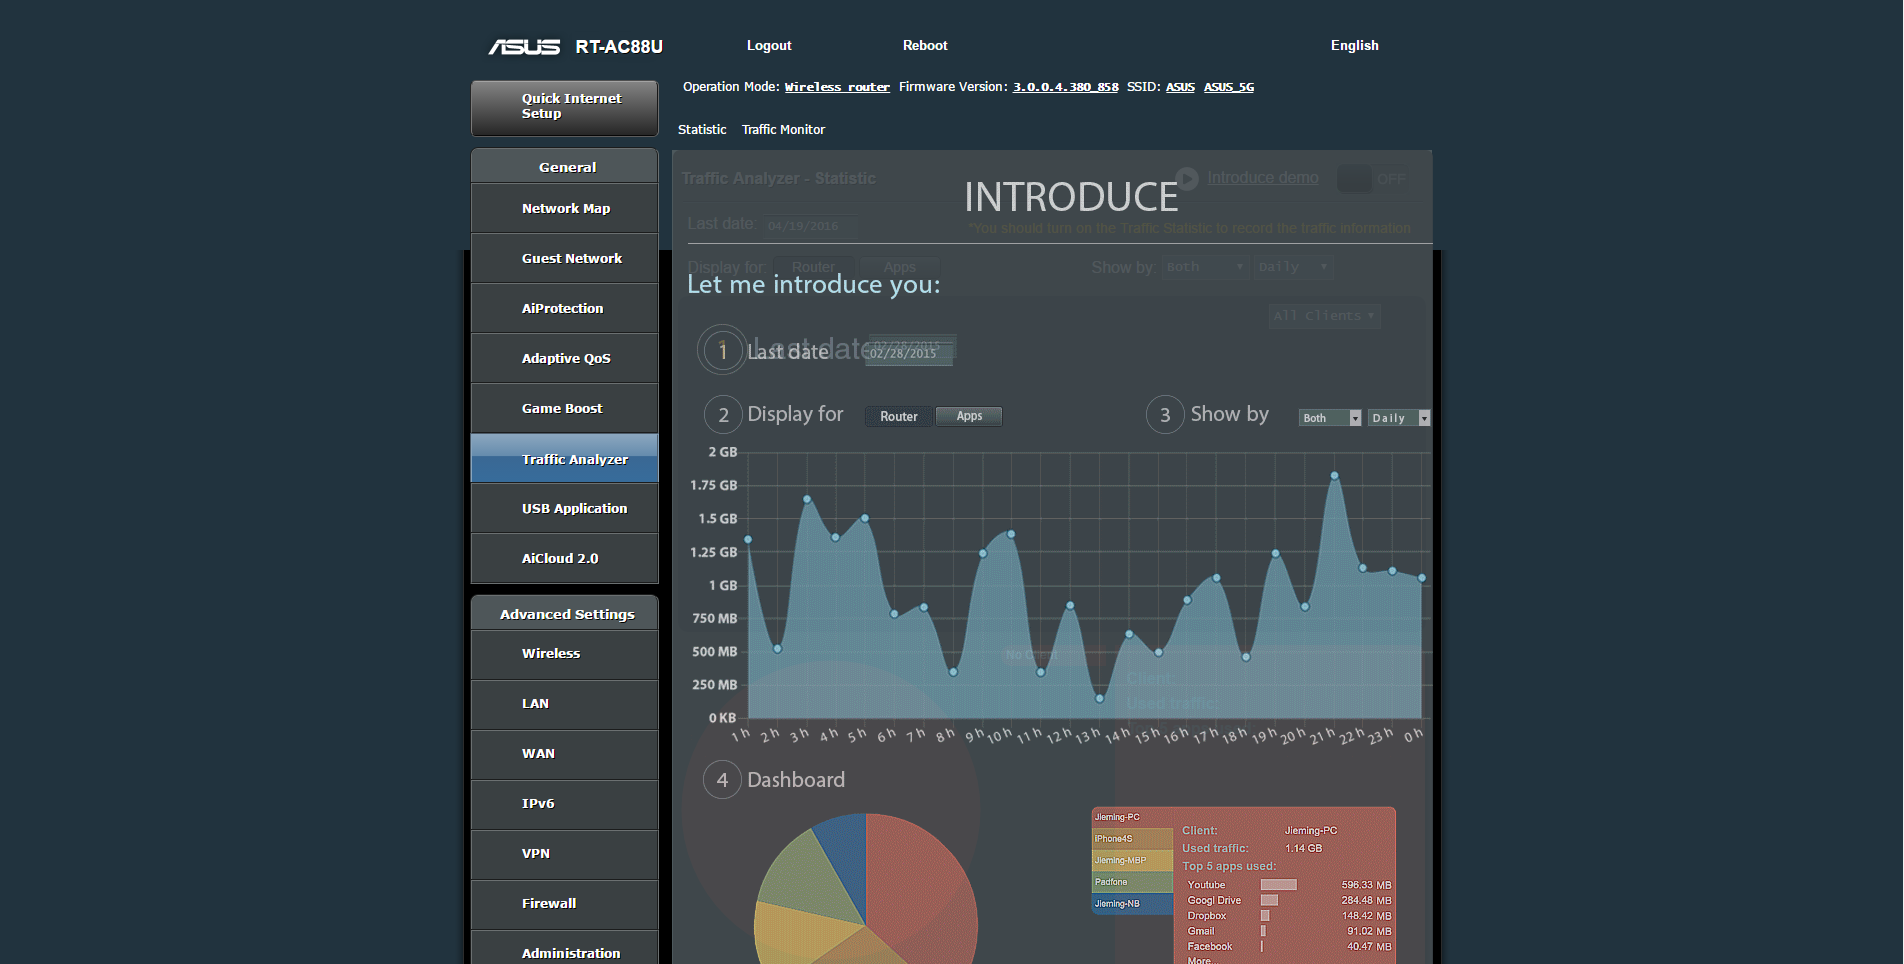Viewport: 1904px width, 964px height.
Task: Click the chart peak point above 21h
Action: 1334,476
